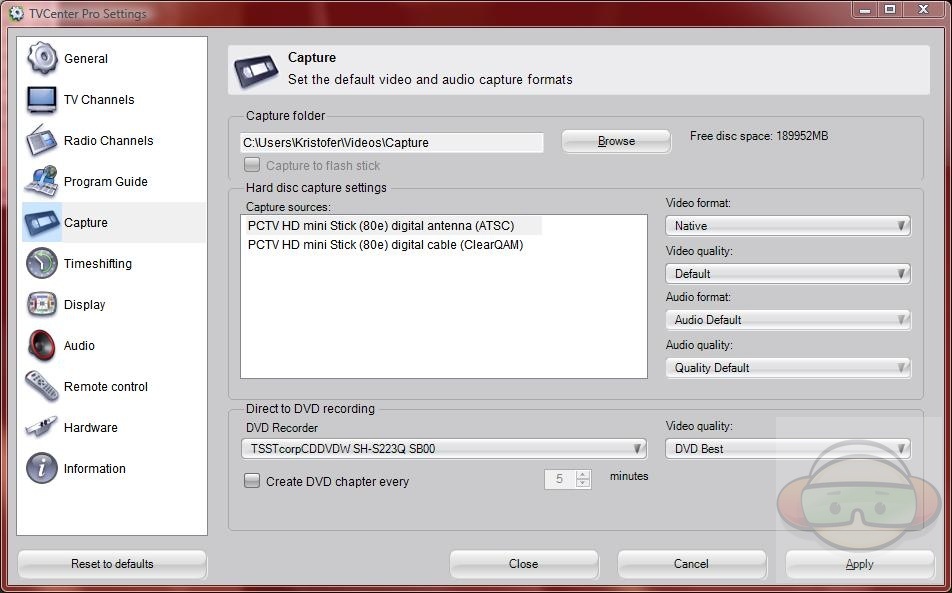Select the TV Channels monitor icon
Screen dimensions: 952x593
(x=42, y=99)
